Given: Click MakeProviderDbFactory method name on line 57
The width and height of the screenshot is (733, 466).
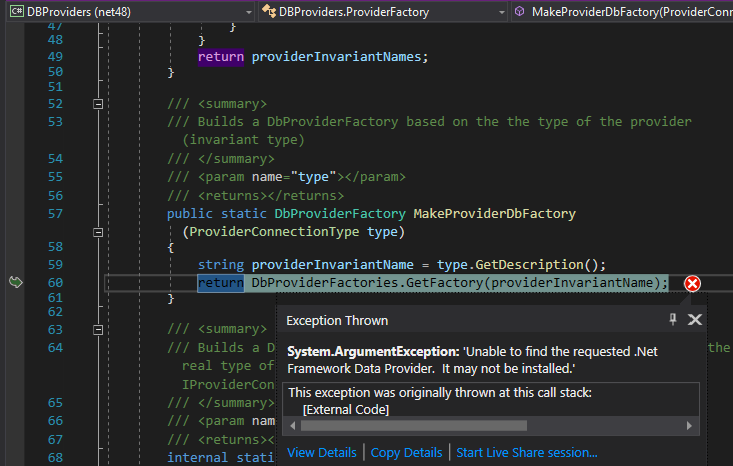Looking at the screenshot, I should 495,214.
